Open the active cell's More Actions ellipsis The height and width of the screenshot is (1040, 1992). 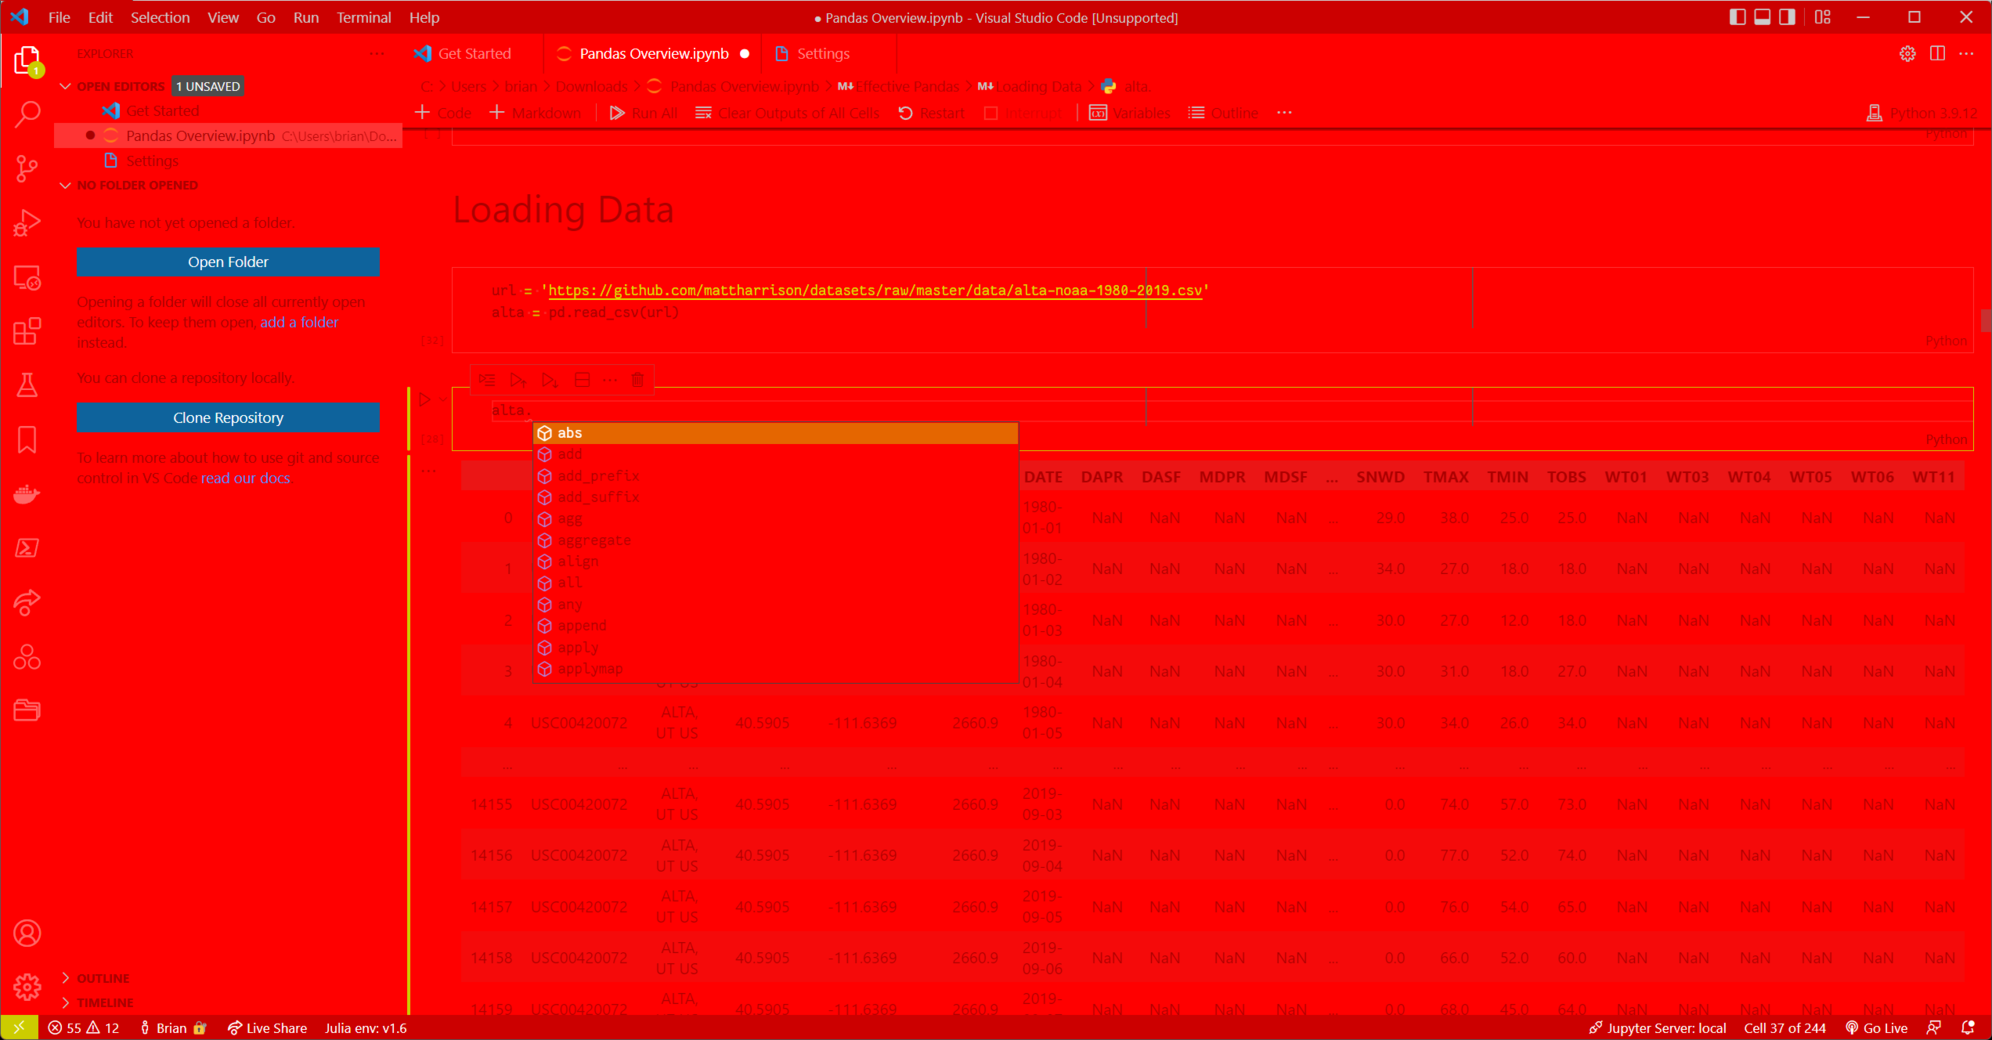pos(610,380)
